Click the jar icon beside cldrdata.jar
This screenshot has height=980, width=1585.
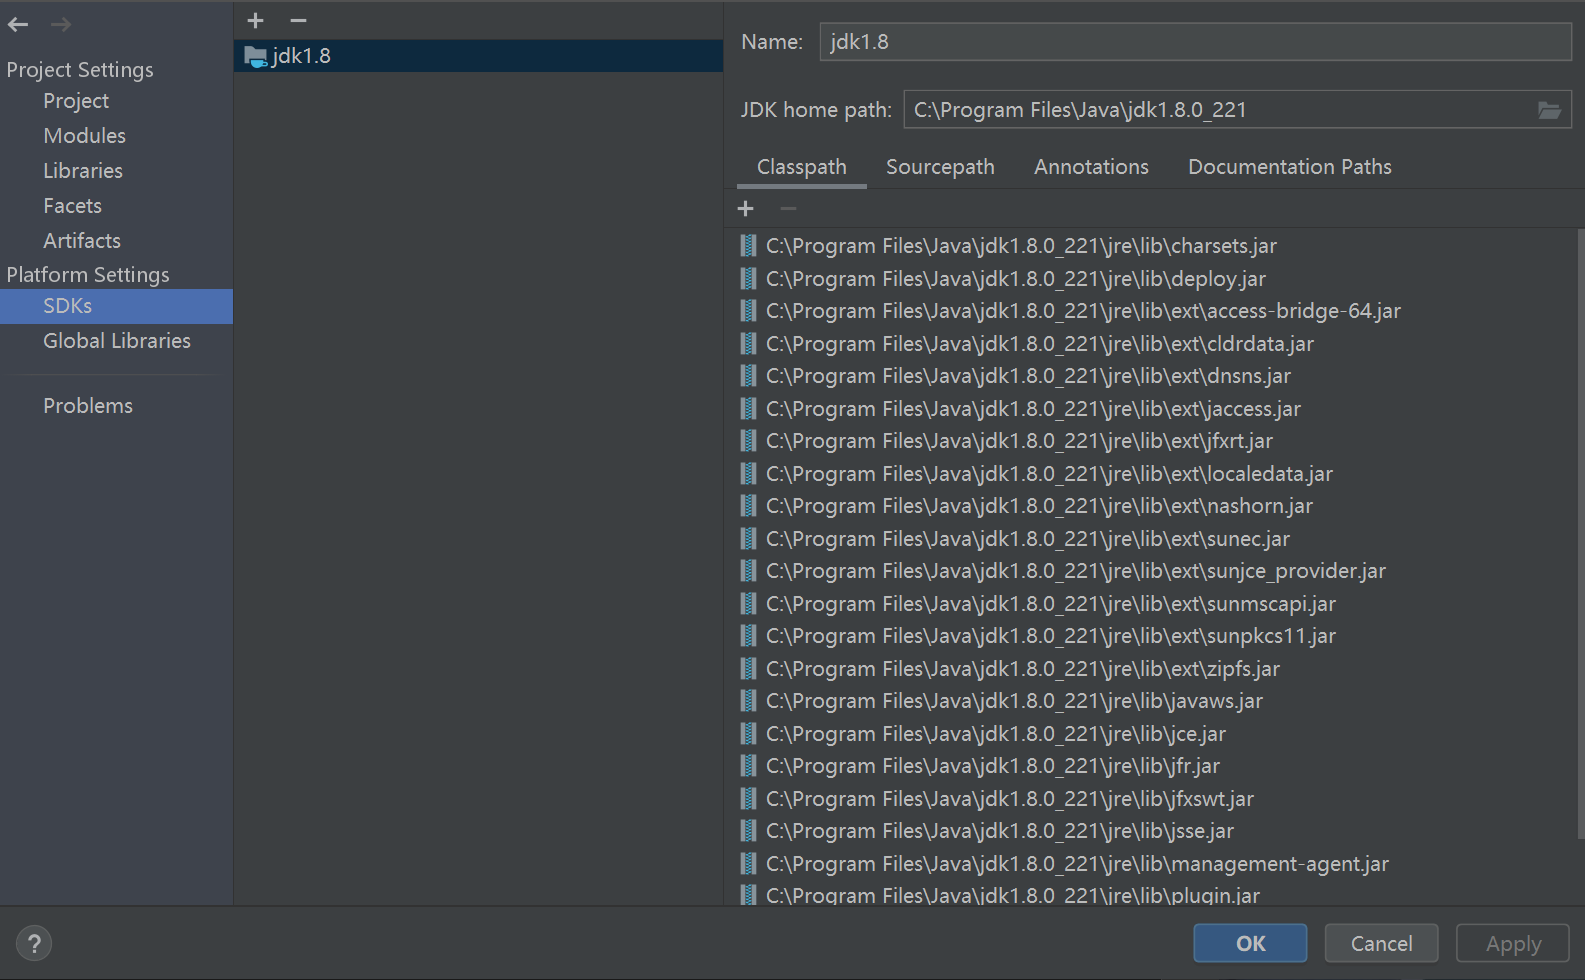tap(748, 343)
